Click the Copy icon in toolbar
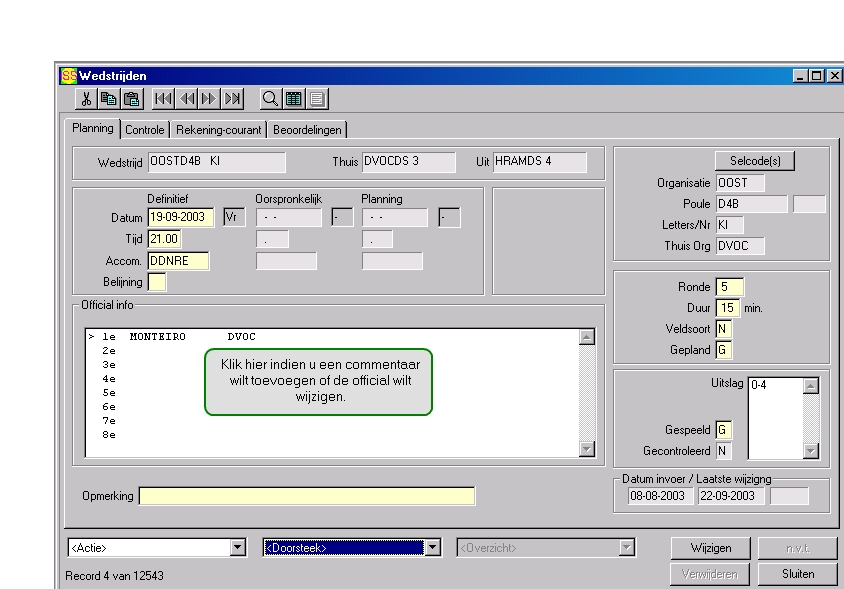The width and height of the screenshot is (844, 589). click(x=109, y=99)
